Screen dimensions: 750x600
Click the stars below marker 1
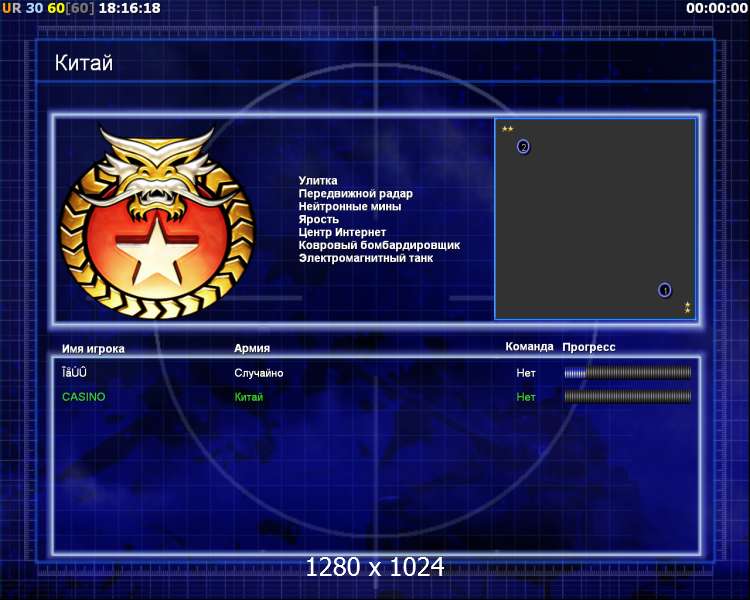(x=687, y=307)
